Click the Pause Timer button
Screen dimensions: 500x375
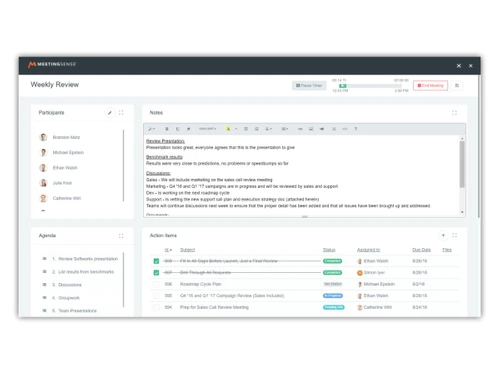click(x=309, y=86)
